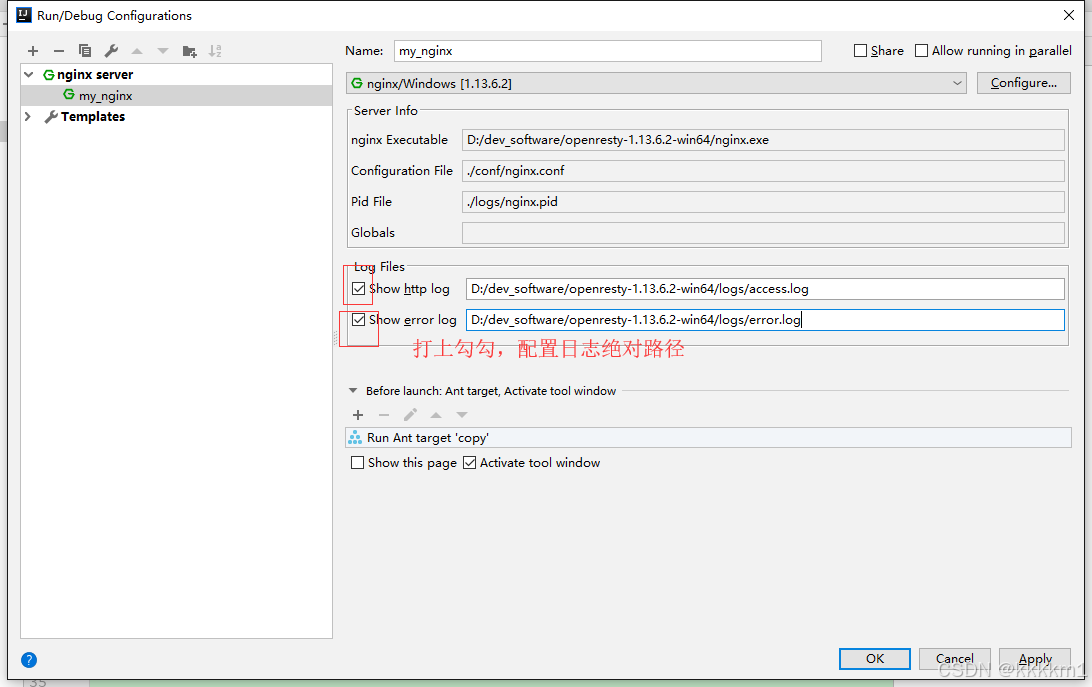The image size is (1092, 687).
Task: Sort configurations alphabetically
Action: [x=215, y=51]
